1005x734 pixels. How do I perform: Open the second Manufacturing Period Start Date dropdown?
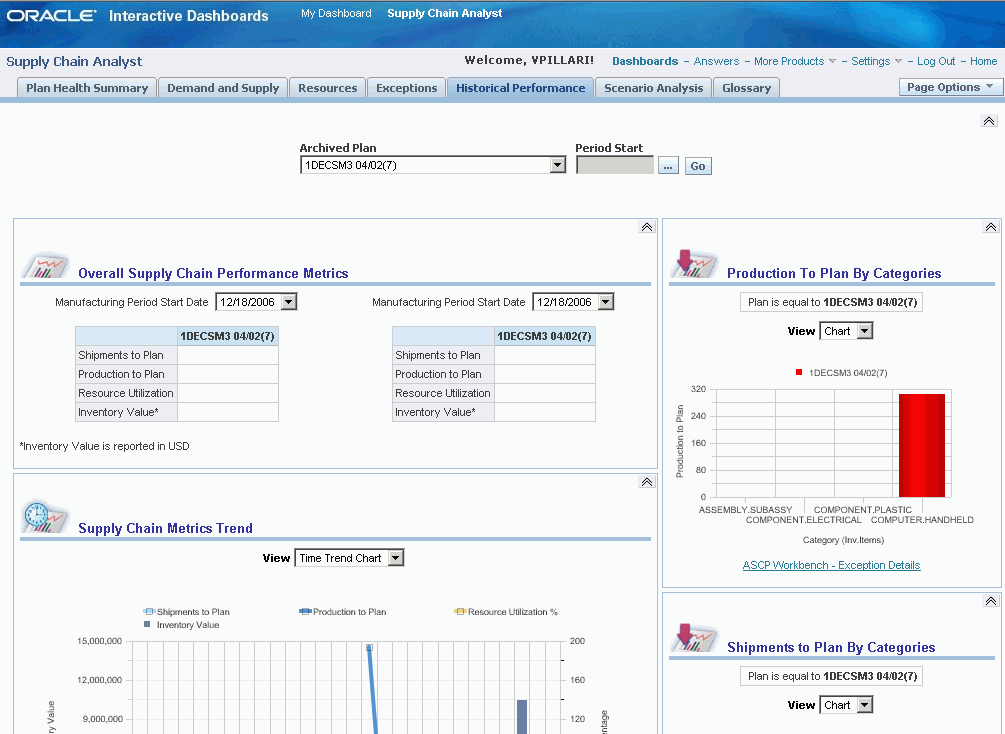pos(606,302)
